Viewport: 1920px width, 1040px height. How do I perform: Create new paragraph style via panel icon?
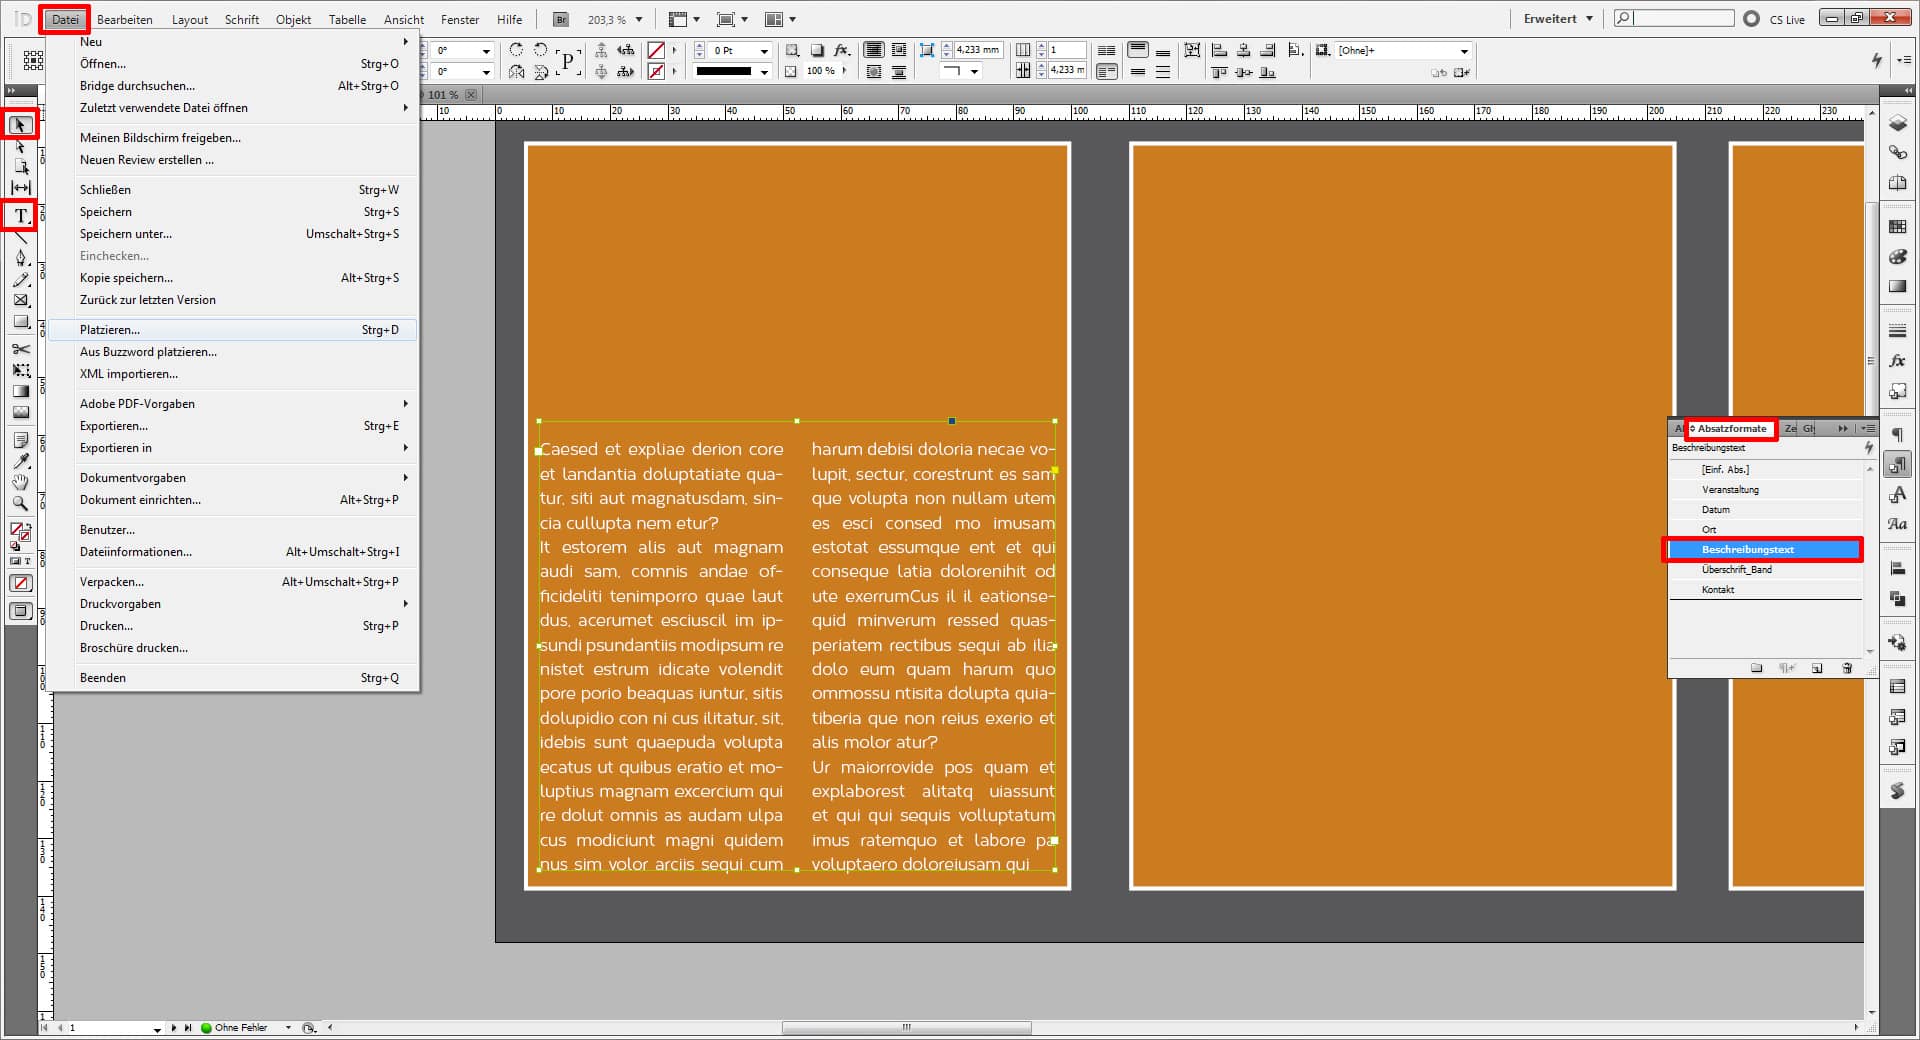click(x=1817, y=668)
